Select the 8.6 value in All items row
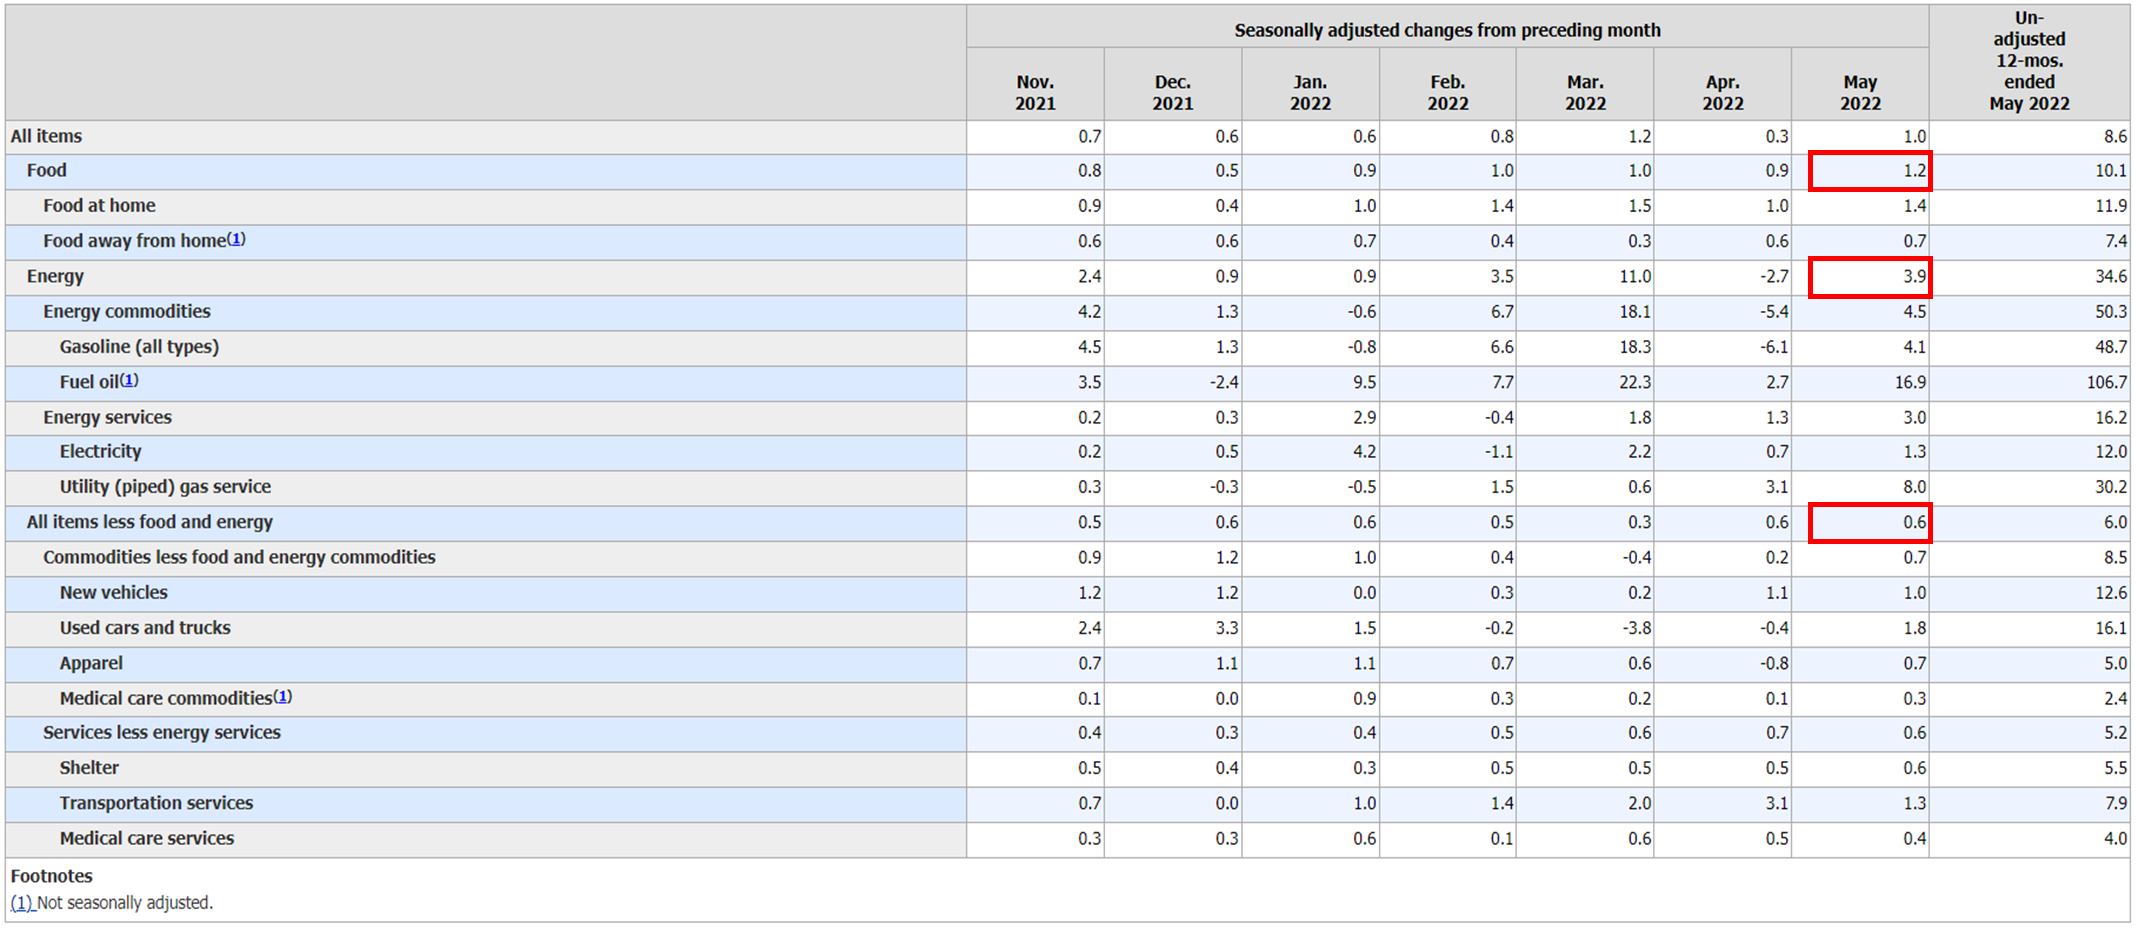The height and width of the screenshot is (929, 2138). click(x=2115, y=136)
